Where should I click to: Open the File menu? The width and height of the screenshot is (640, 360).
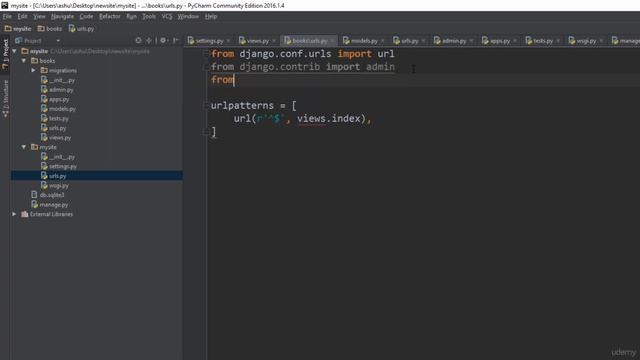coord(7,16)
